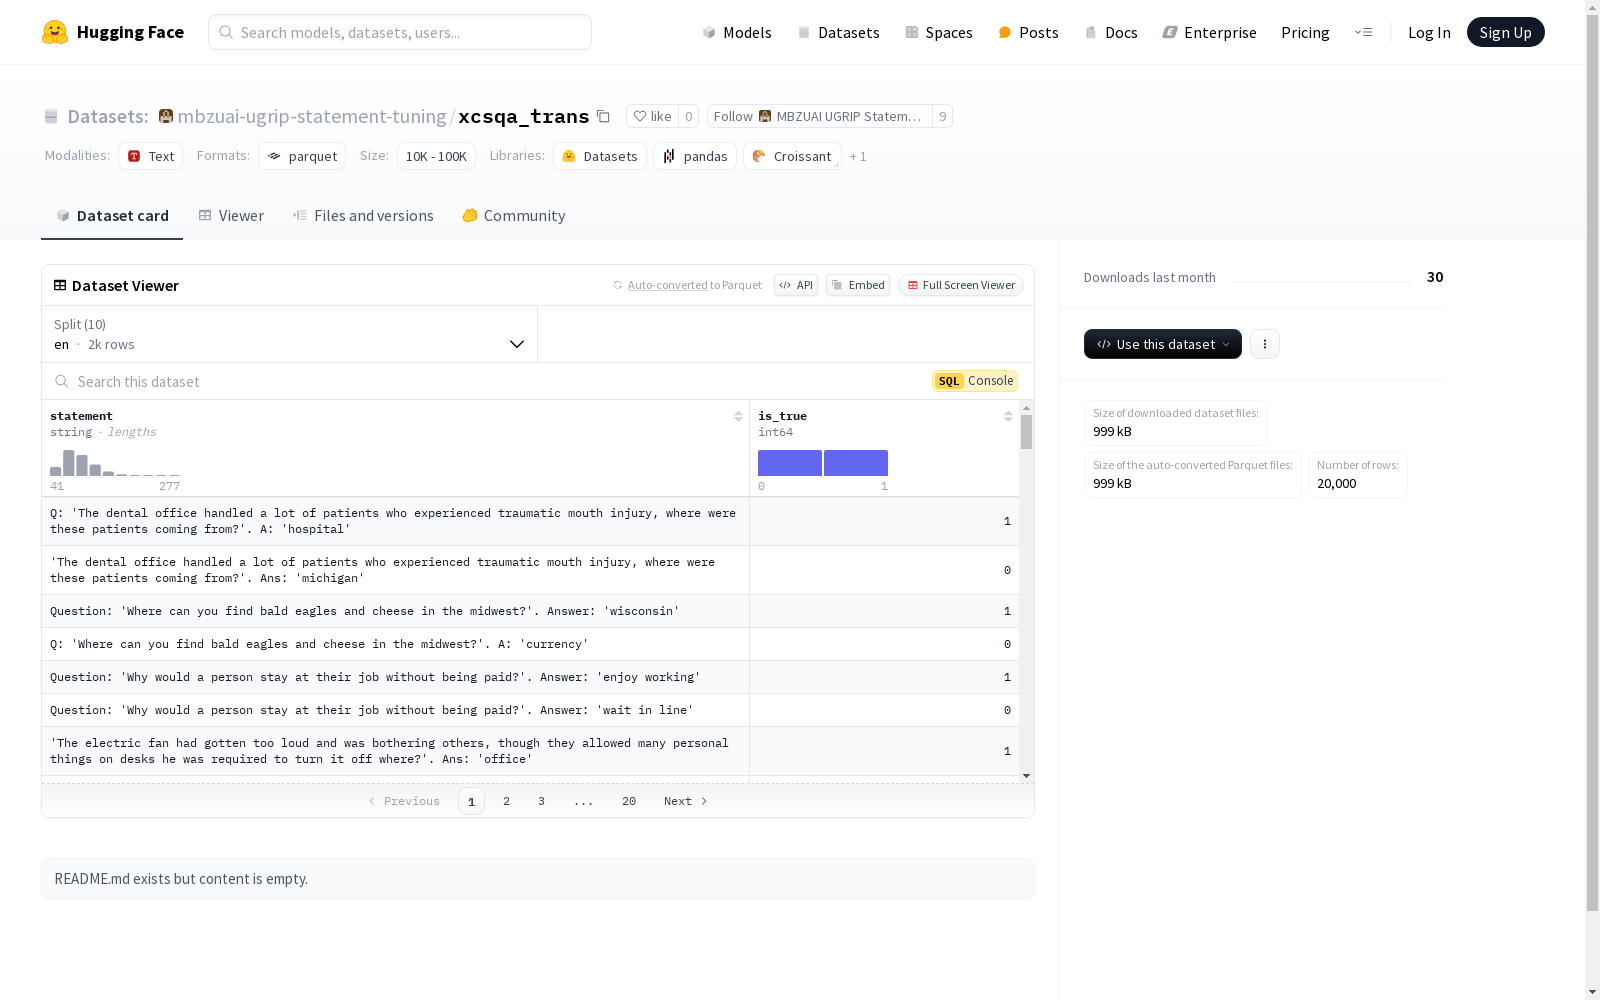Copy dataset name with the copy icon
Screen dimensions: 1600x1000
(603, 116)
